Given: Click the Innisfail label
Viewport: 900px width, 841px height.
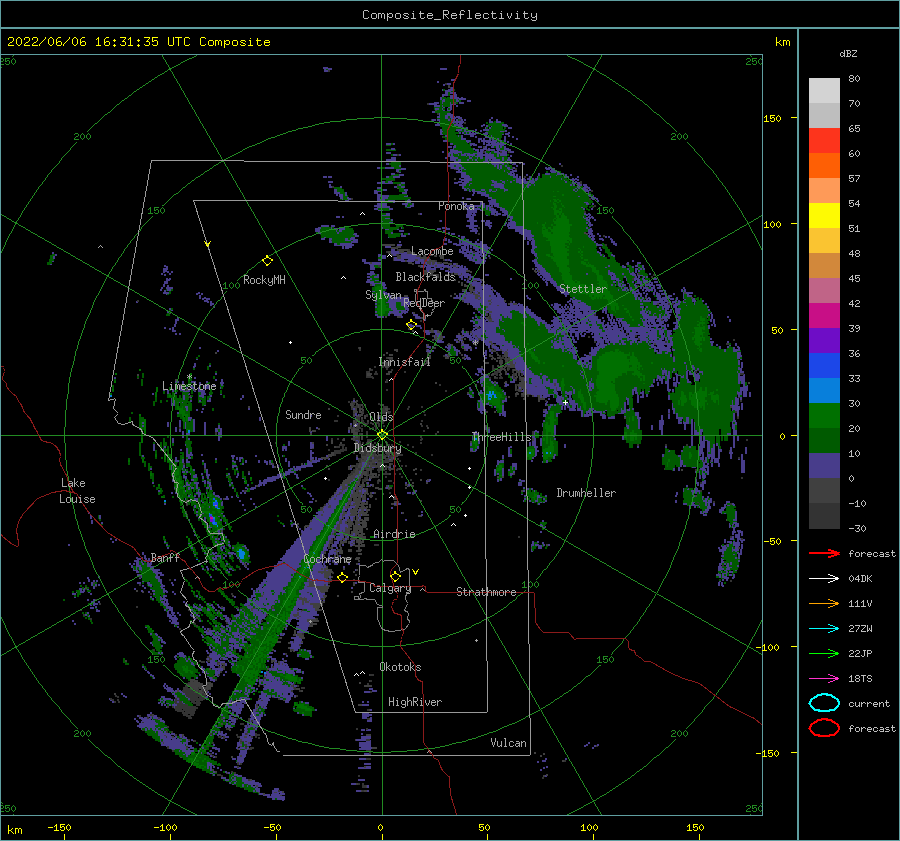Looking at the screenshot, I should pos(404,362).
